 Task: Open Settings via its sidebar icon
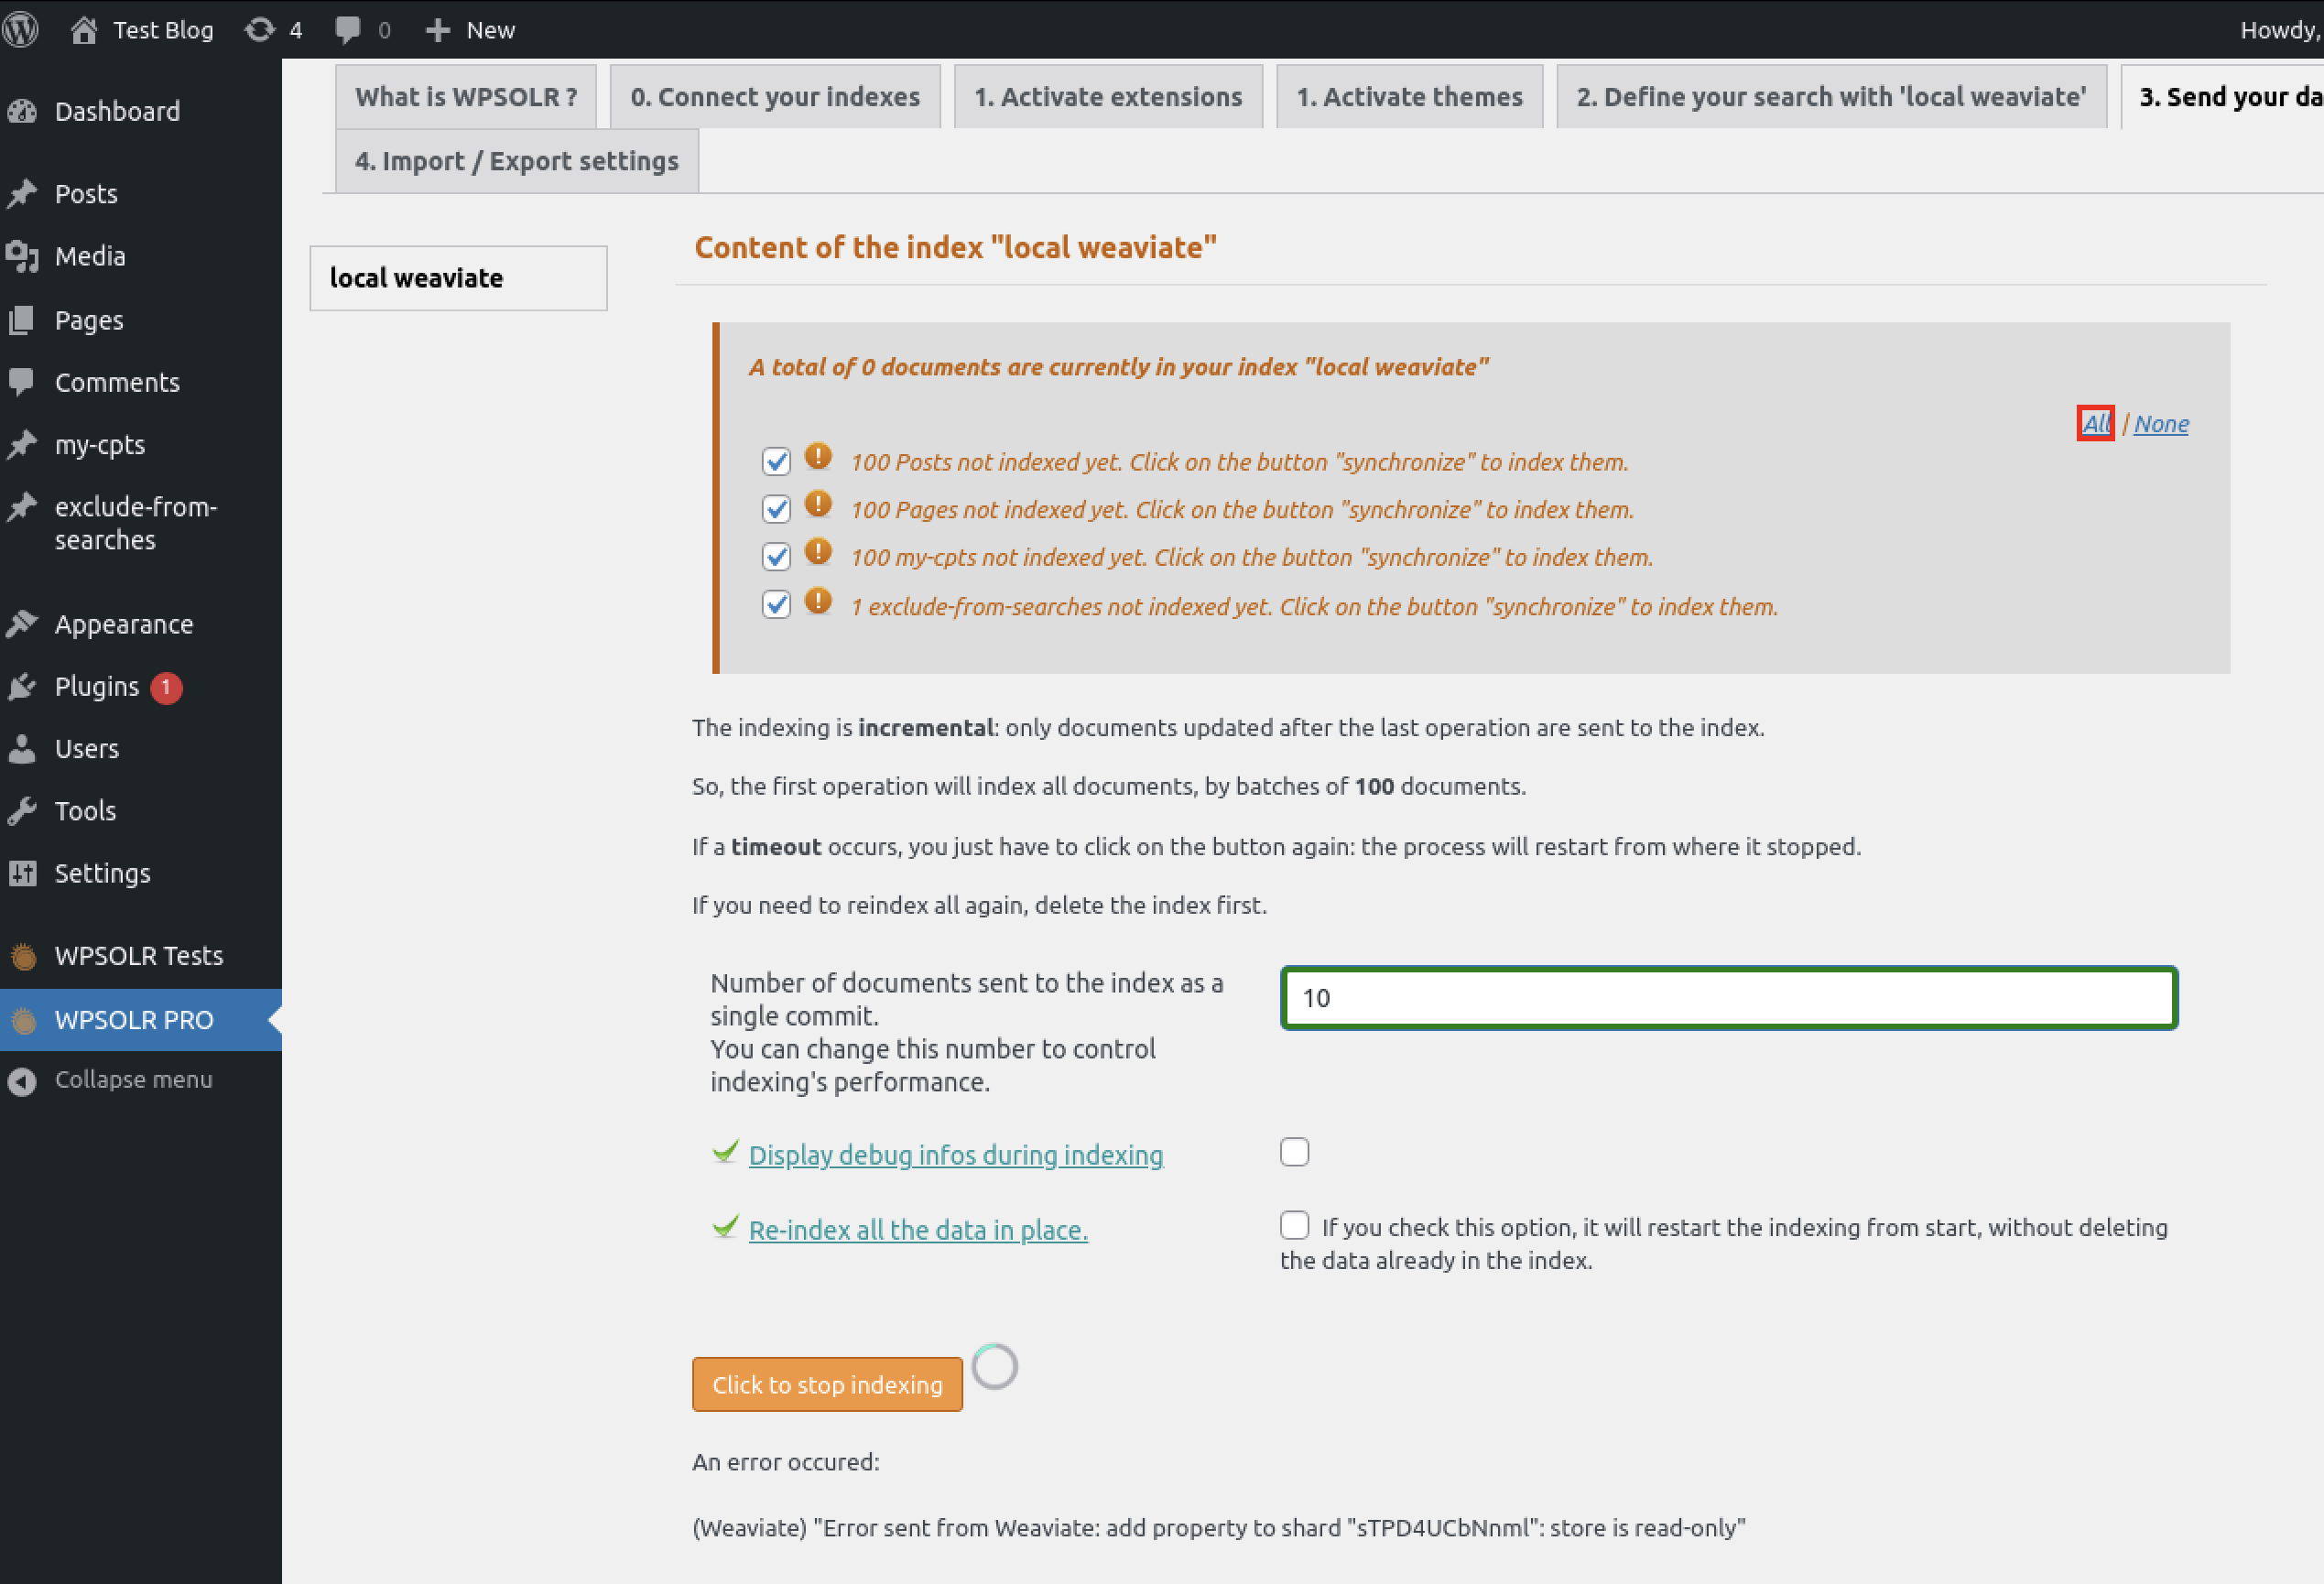pos(24,873)
